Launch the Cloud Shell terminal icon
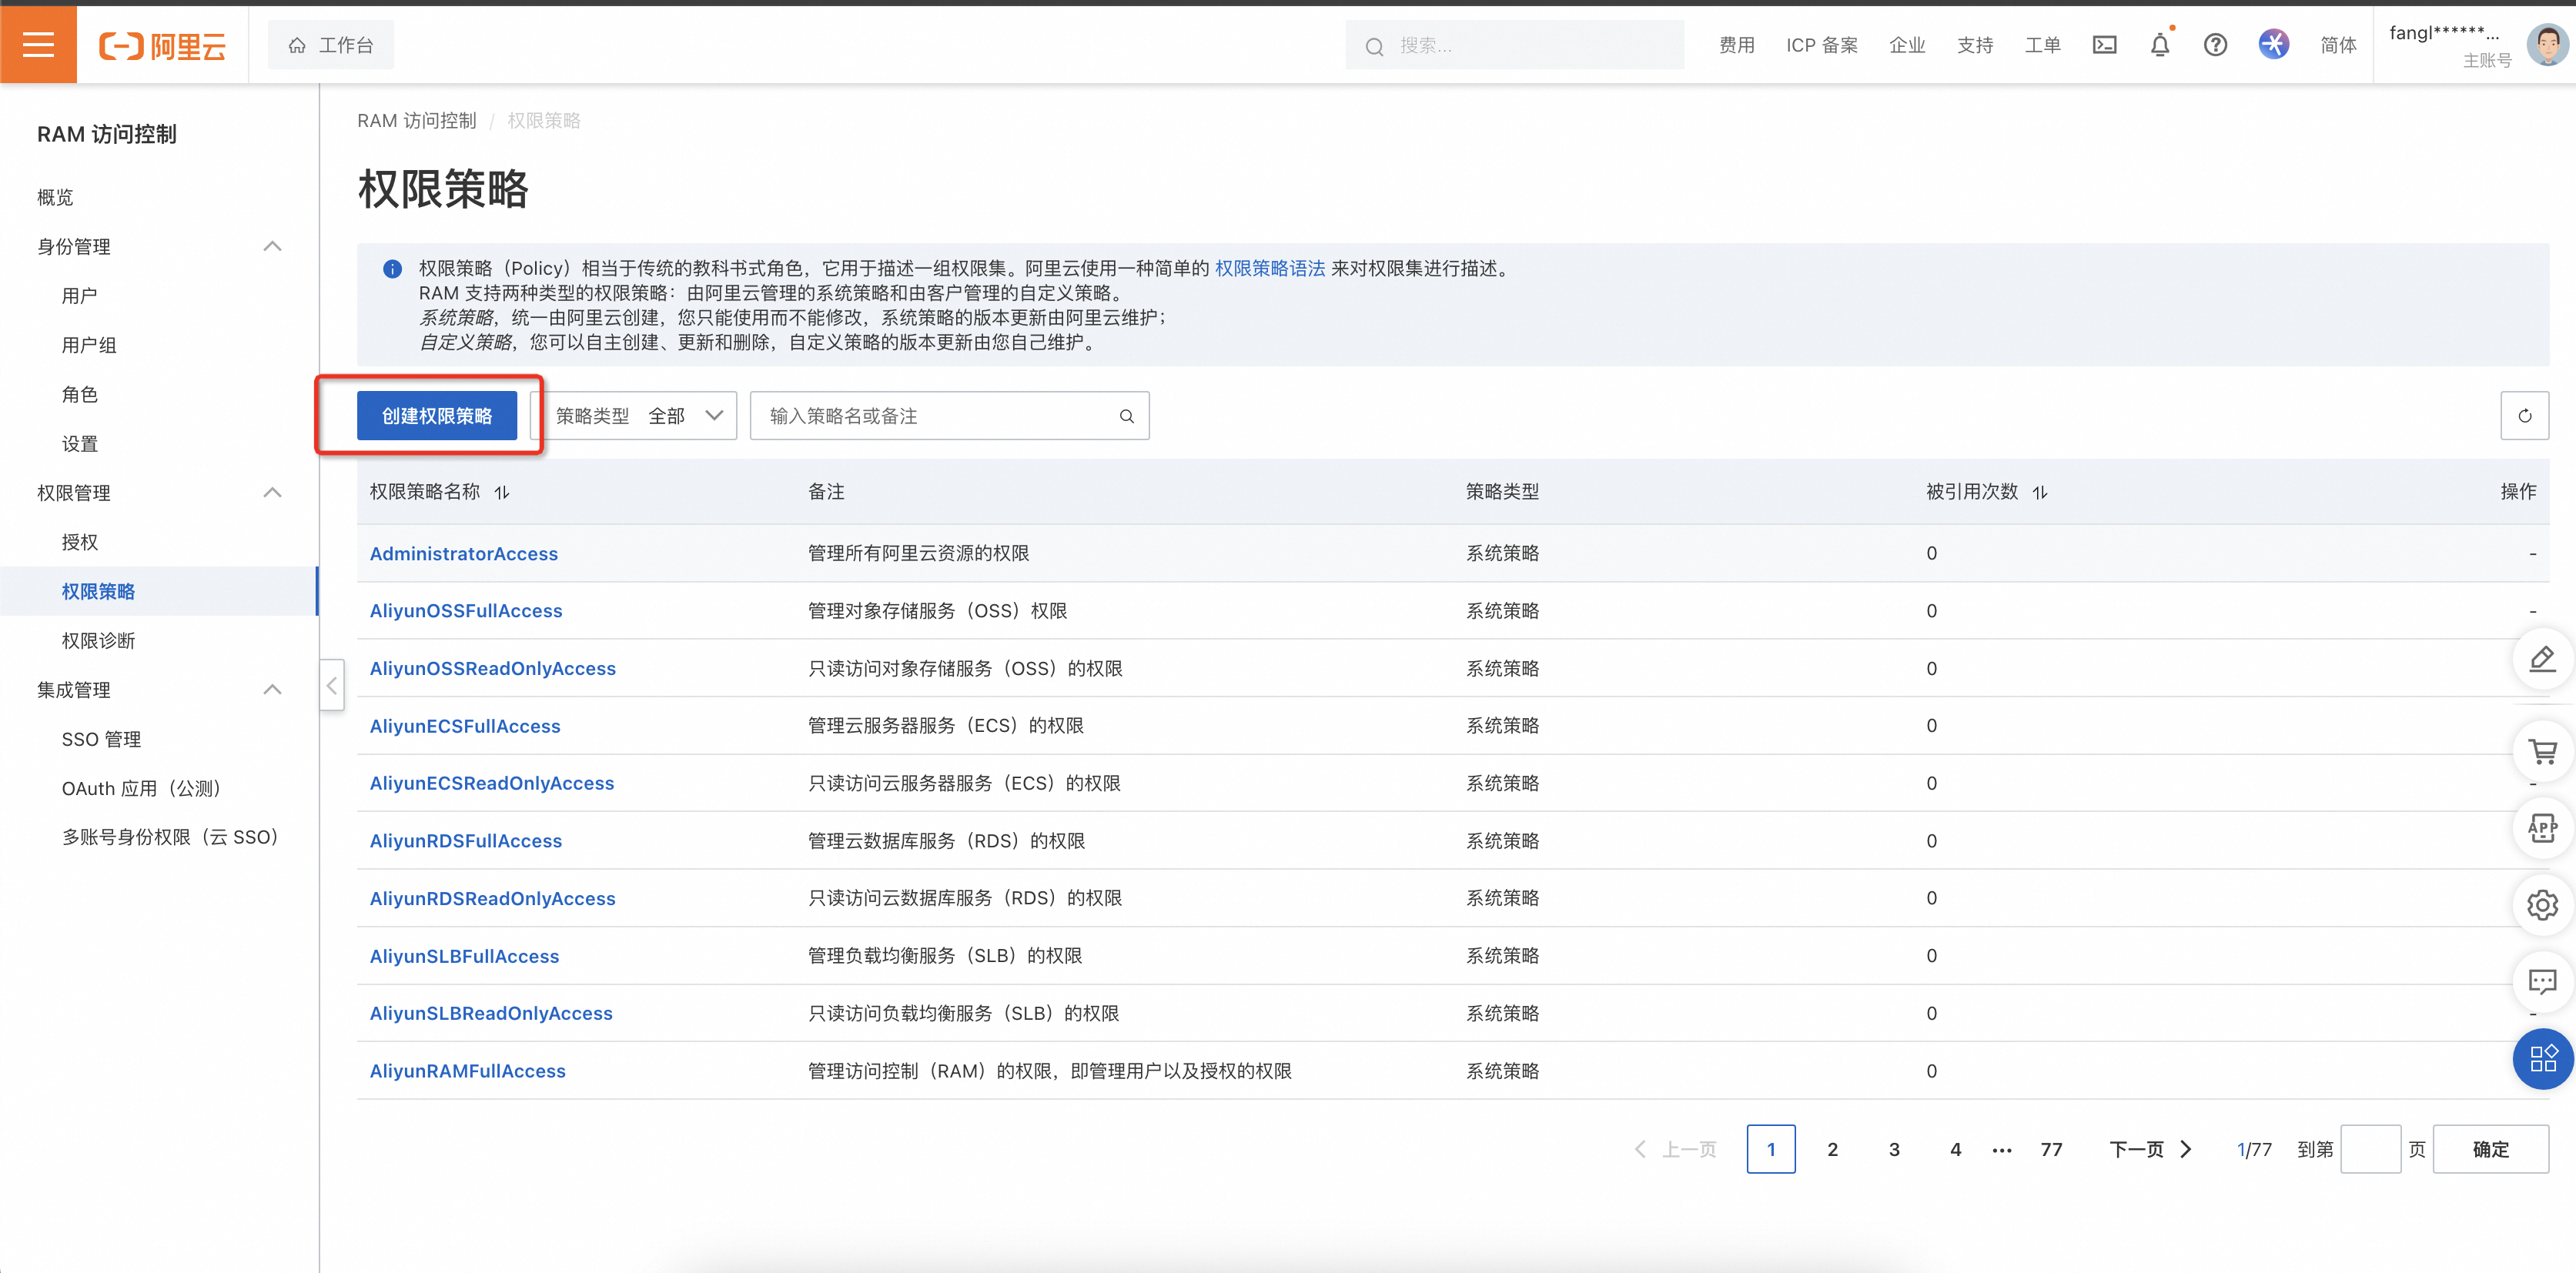 [x=2104, y=45]
